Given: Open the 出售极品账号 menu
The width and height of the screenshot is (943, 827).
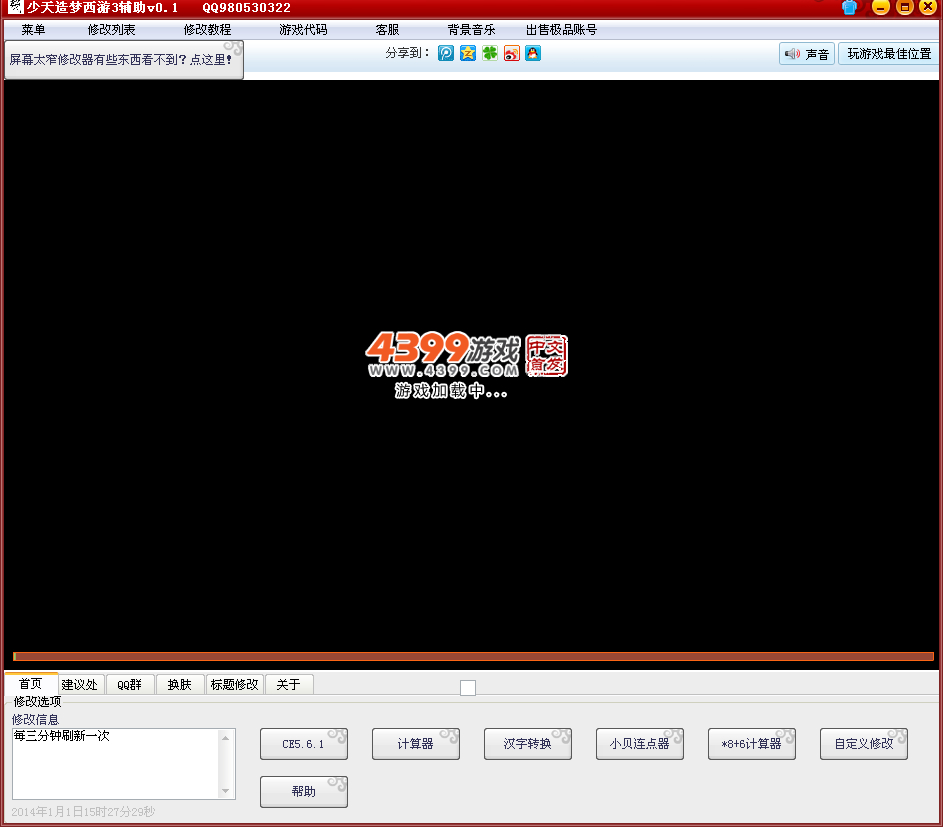Looking at the screenshot, I should click(x=561, y=29).
